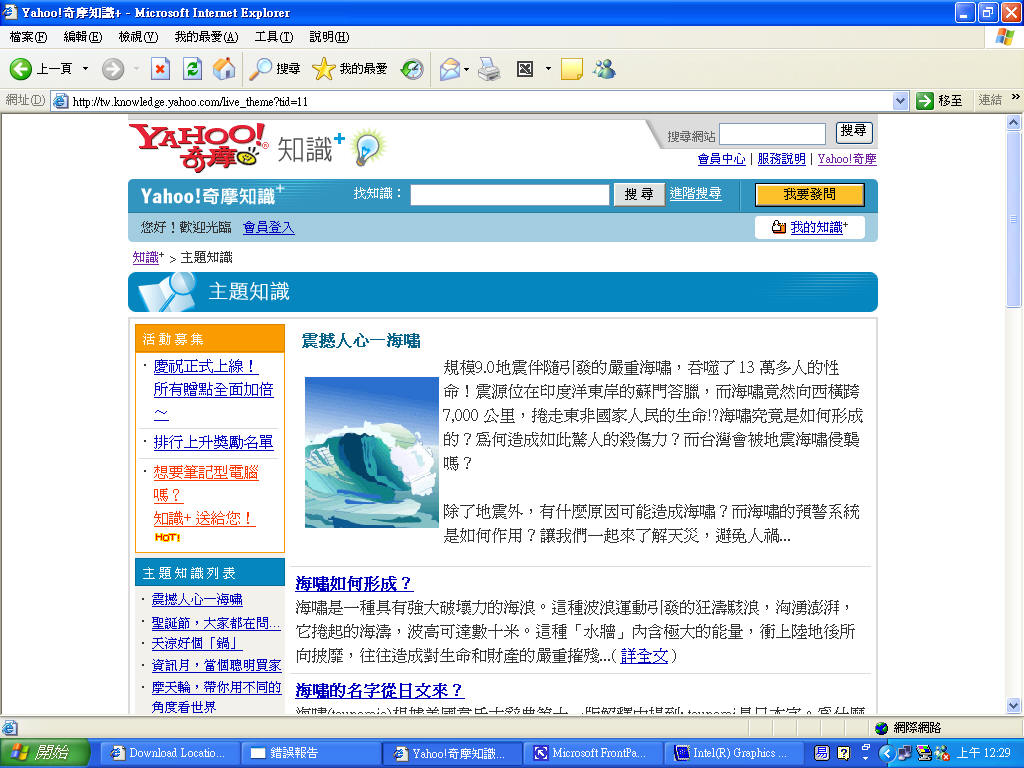This screenshot has width=1024, height=768.
Task: Go to the Home page icon
Action: tap(224, 69)
